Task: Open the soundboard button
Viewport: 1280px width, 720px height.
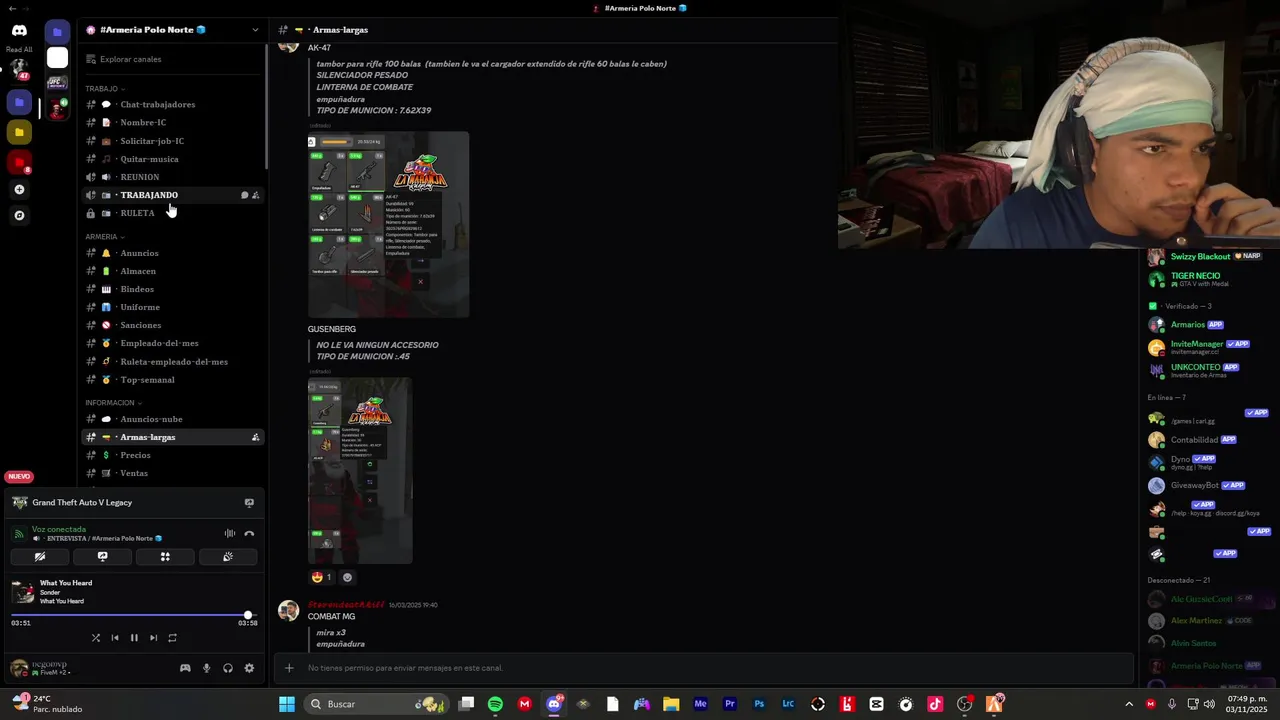Action: click(228, 557)
